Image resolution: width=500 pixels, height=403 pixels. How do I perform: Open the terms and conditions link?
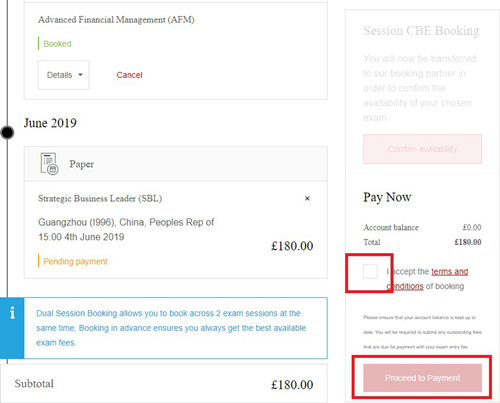point(427,279)
